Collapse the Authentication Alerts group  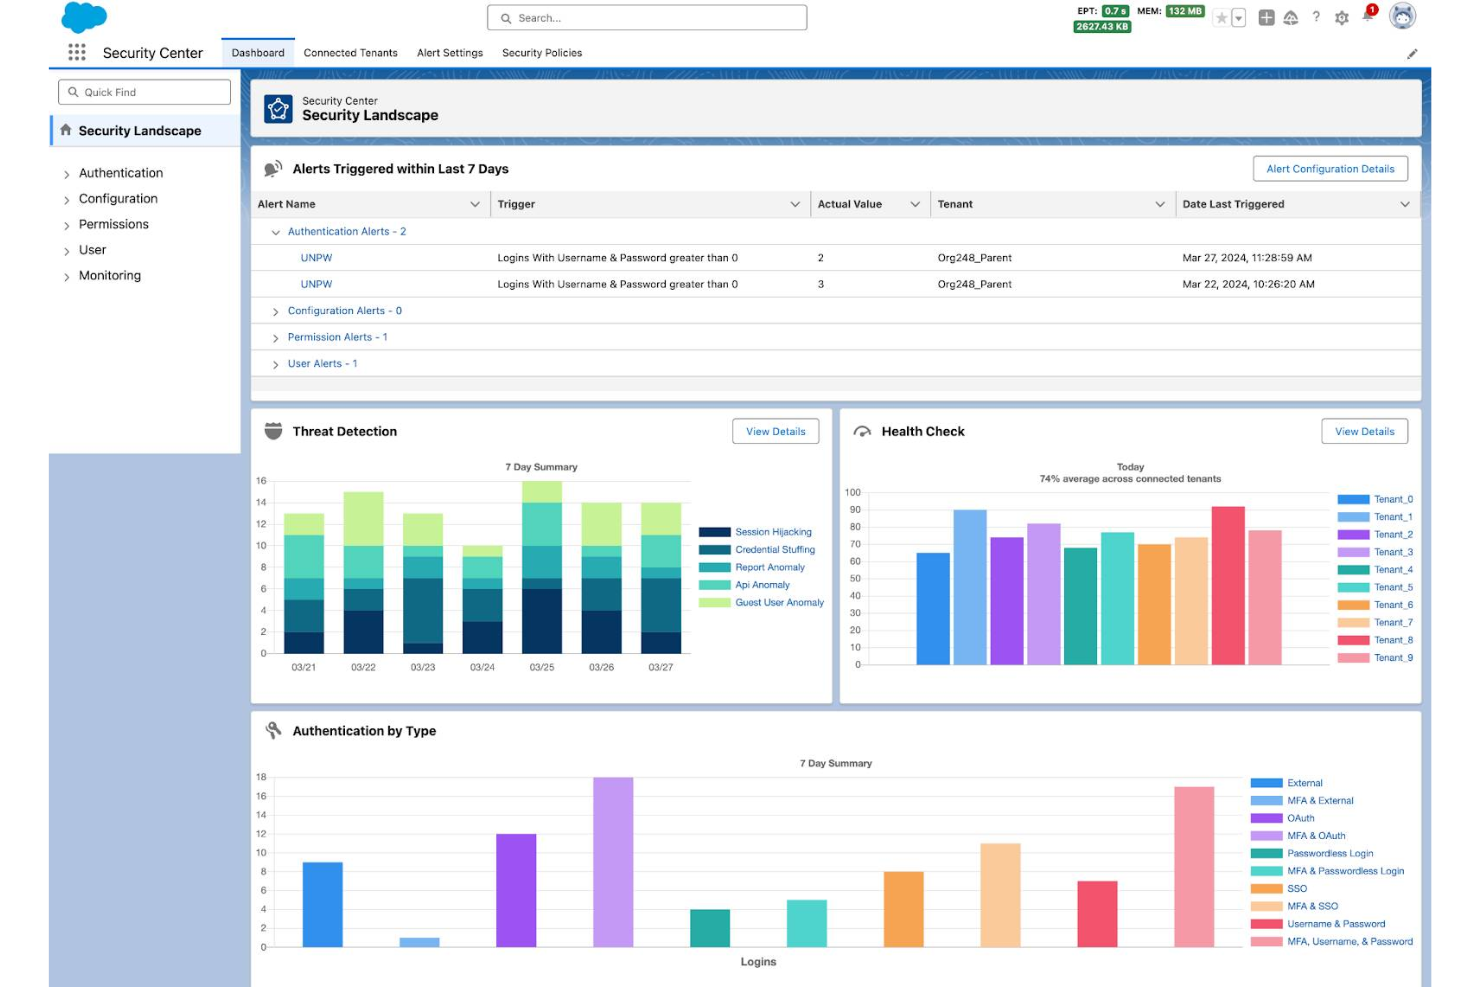pyautogui.click(x=277, y=231)
